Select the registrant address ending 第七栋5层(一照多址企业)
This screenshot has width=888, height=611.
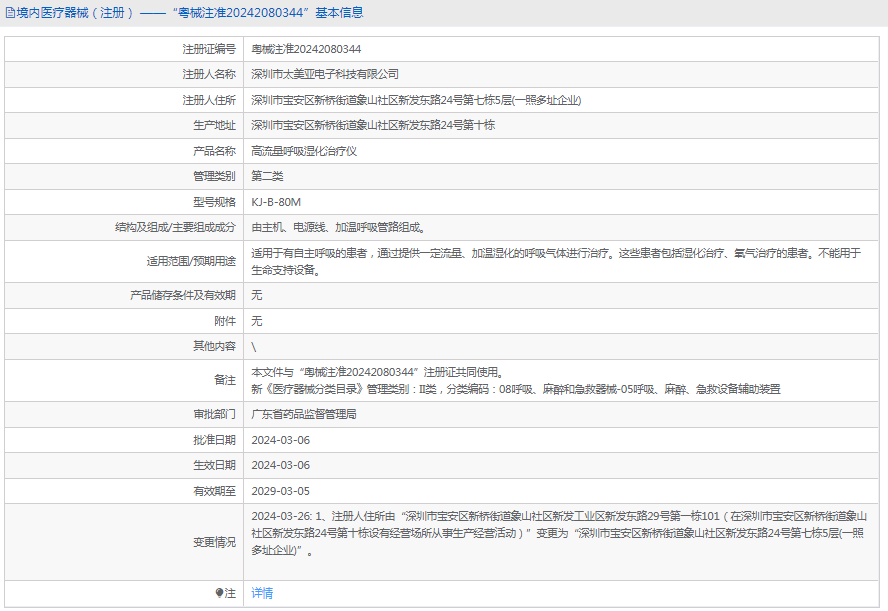tap(416, 100)
